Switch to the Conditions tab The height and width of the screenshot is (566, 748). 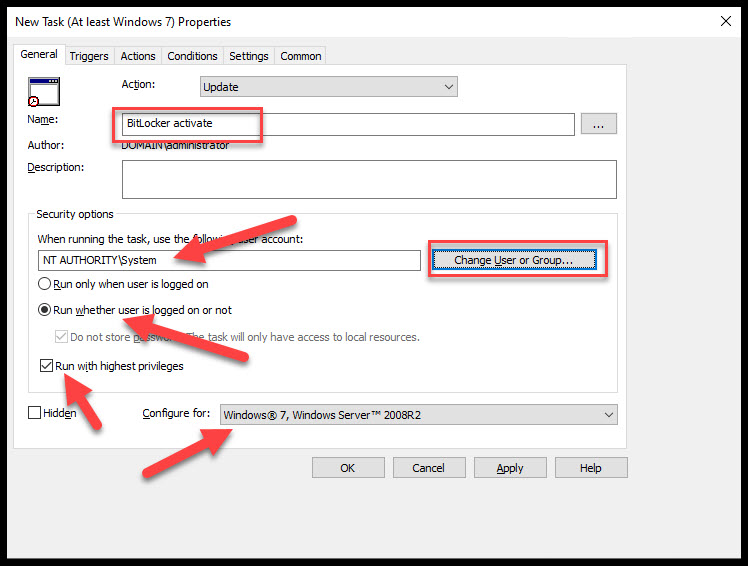192,56
